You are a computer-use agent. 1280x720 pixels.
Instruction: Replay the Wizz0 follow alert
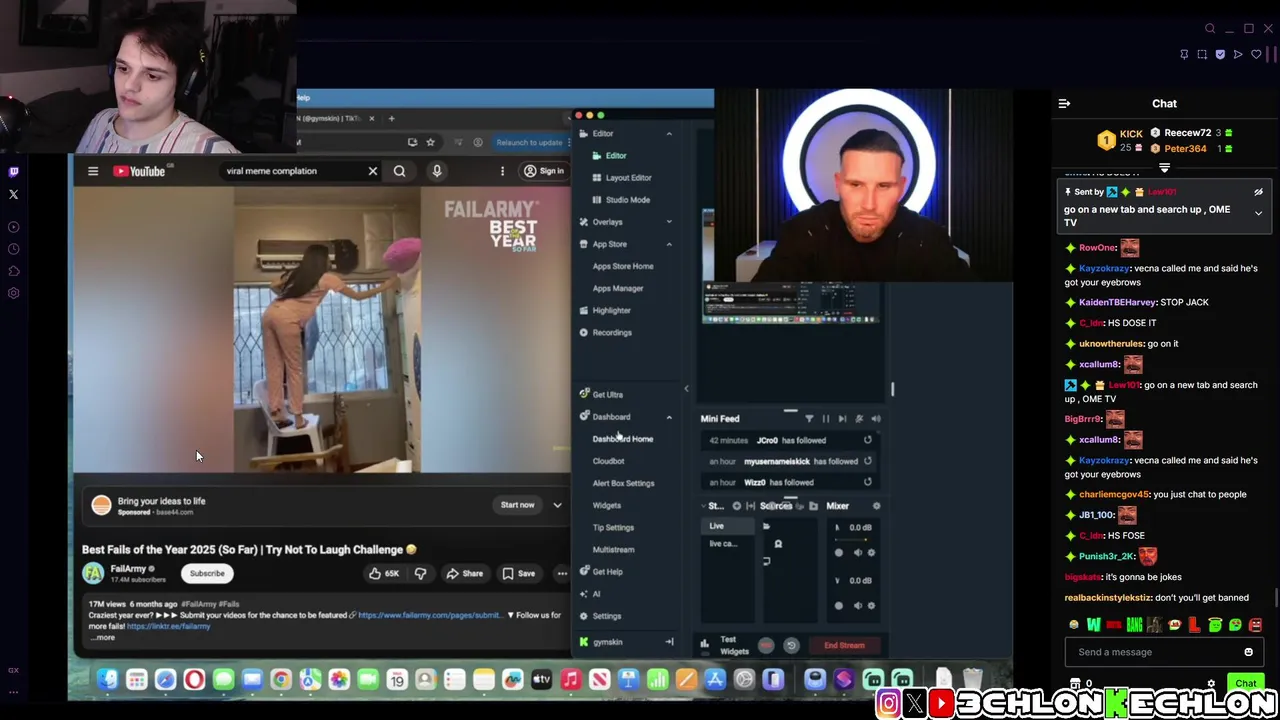click(867, 482)
